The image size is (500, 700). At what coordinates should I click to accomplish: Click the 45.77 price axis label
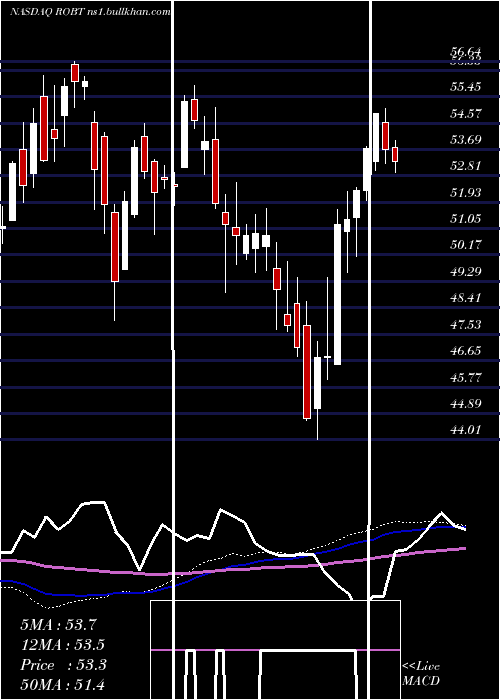point(465,378)
